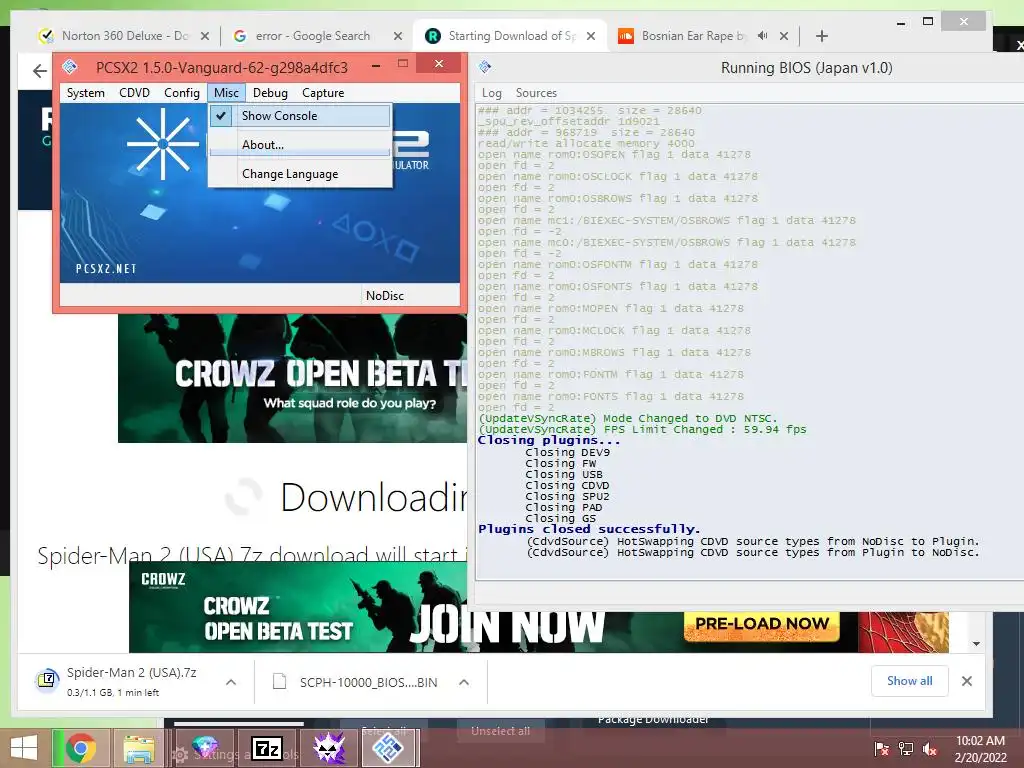1024x768 pixels.
Task: Select the Starting Download tab
Action: point(509,36)
